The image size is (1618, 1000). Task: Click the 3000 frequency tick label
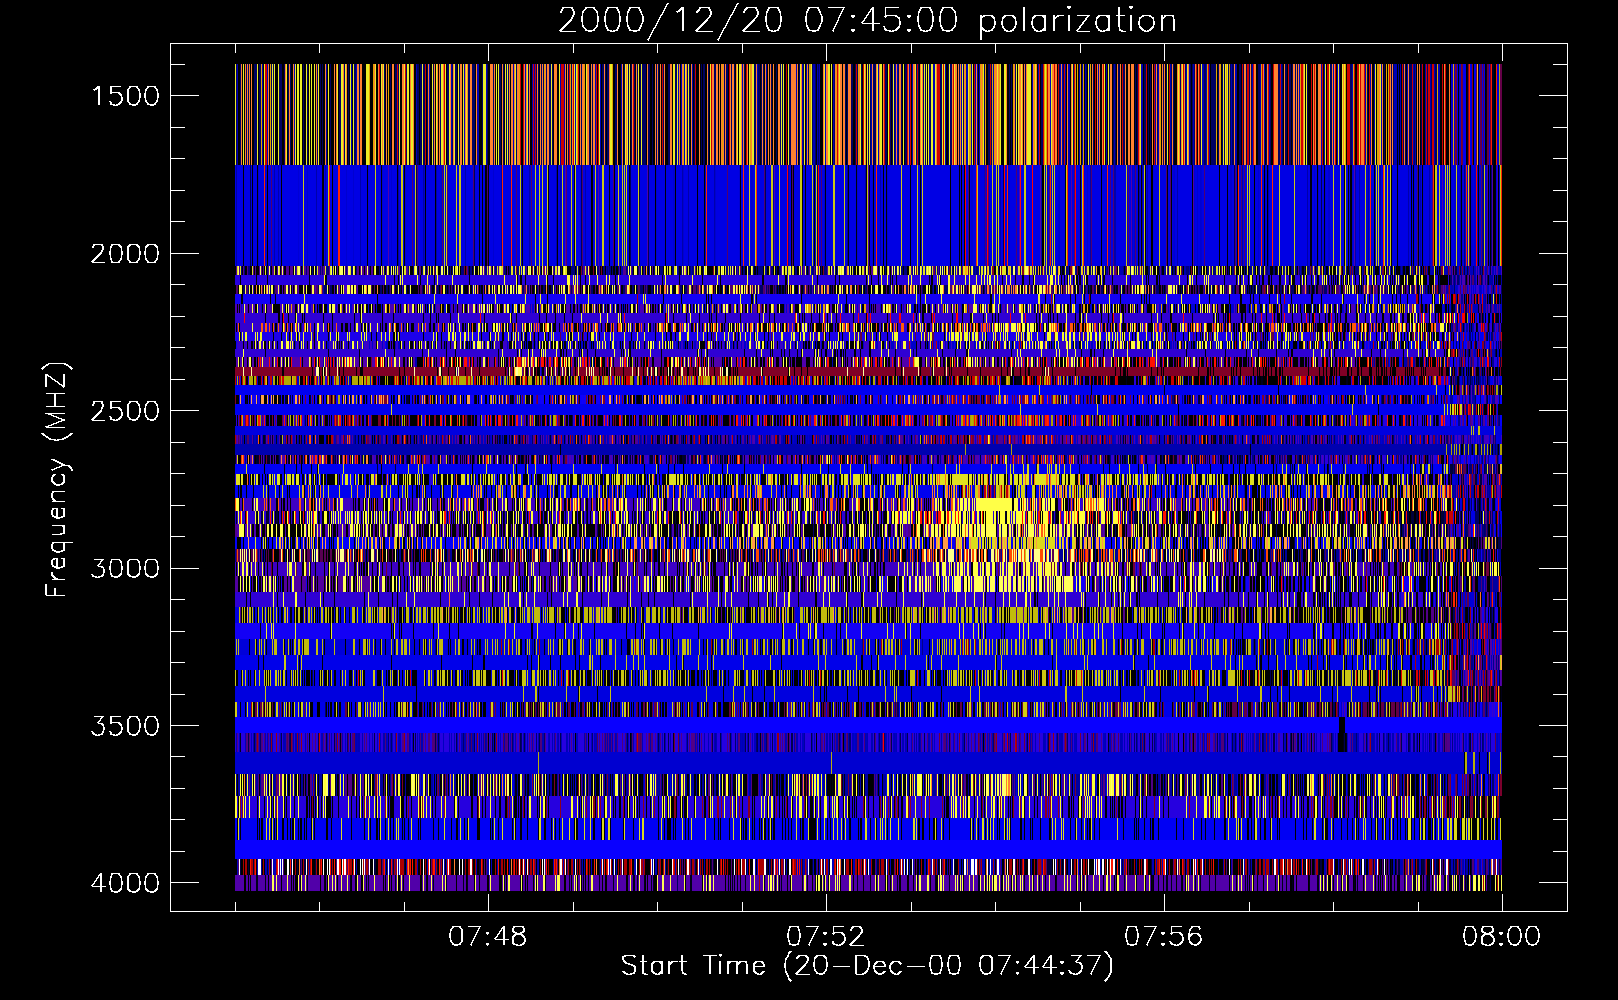click(x=125, y=568)
